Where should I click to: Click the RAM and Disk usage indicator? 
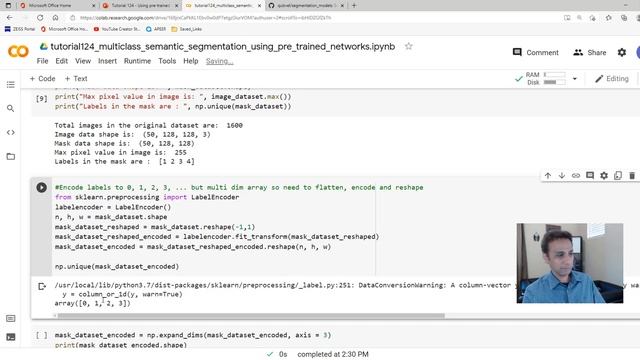pyautogui.click(x=545, y=78)
